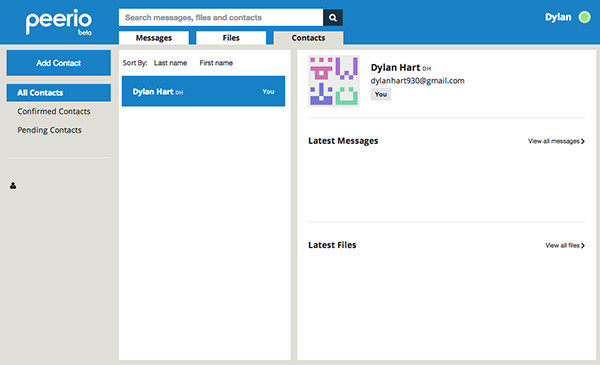This screenshot has width=600, height=365.
Task: Click the email dylanhart930@gmail.com
Action: (x=417, y=81)
